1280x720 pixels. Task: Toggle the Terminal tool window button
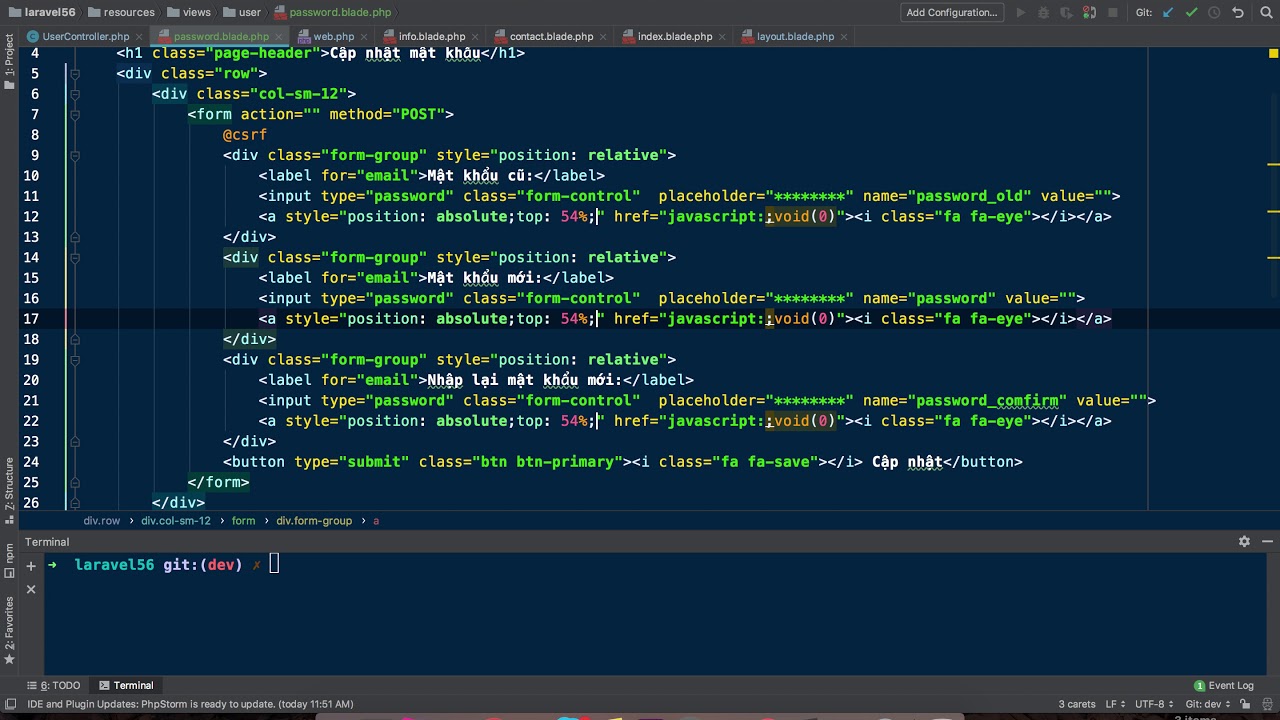126,686
